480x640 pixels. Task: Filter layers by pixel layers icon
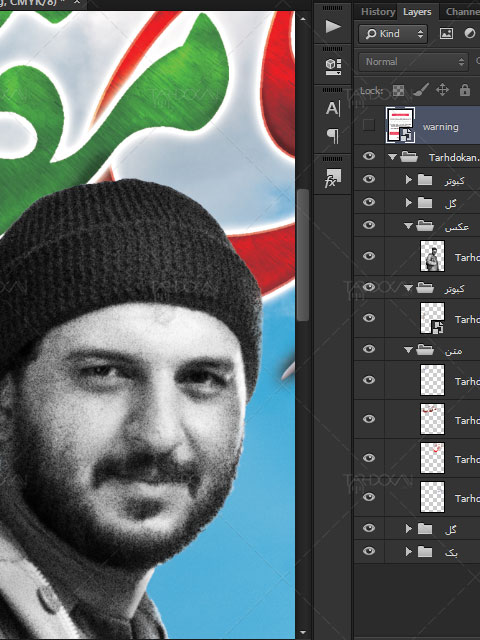(x=446, y=33)
